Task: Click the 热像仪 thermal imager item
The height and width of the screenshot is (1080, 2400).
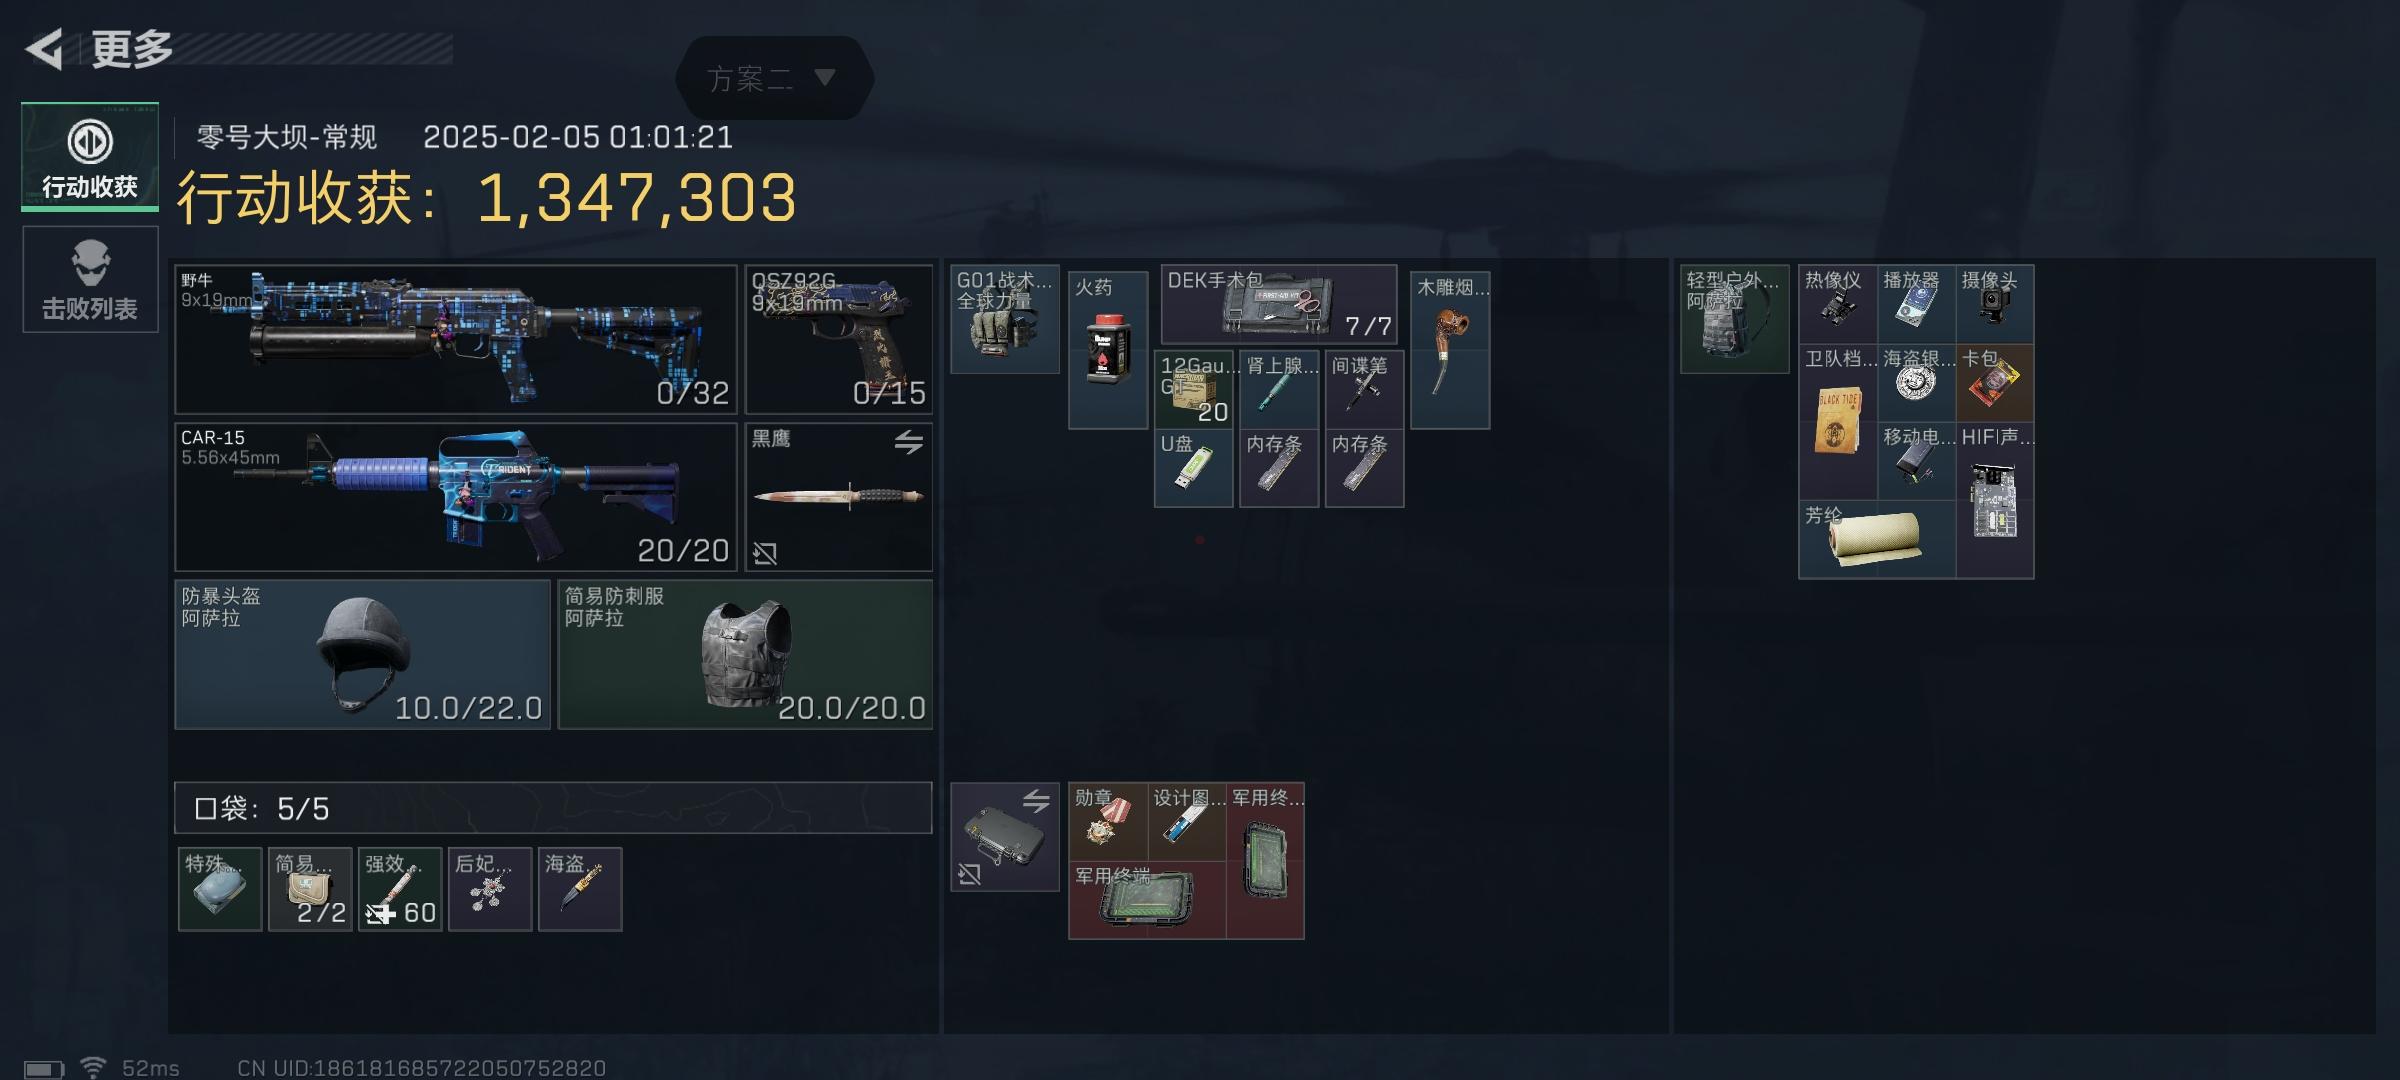Action: [1838, 304]
